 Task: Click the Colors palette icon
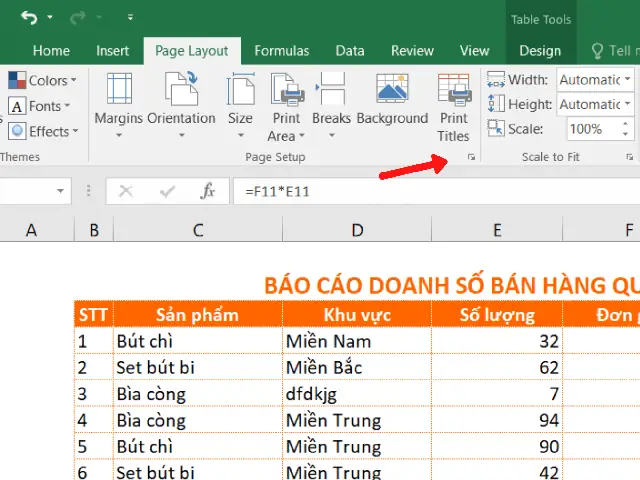(x=17, y=80)
